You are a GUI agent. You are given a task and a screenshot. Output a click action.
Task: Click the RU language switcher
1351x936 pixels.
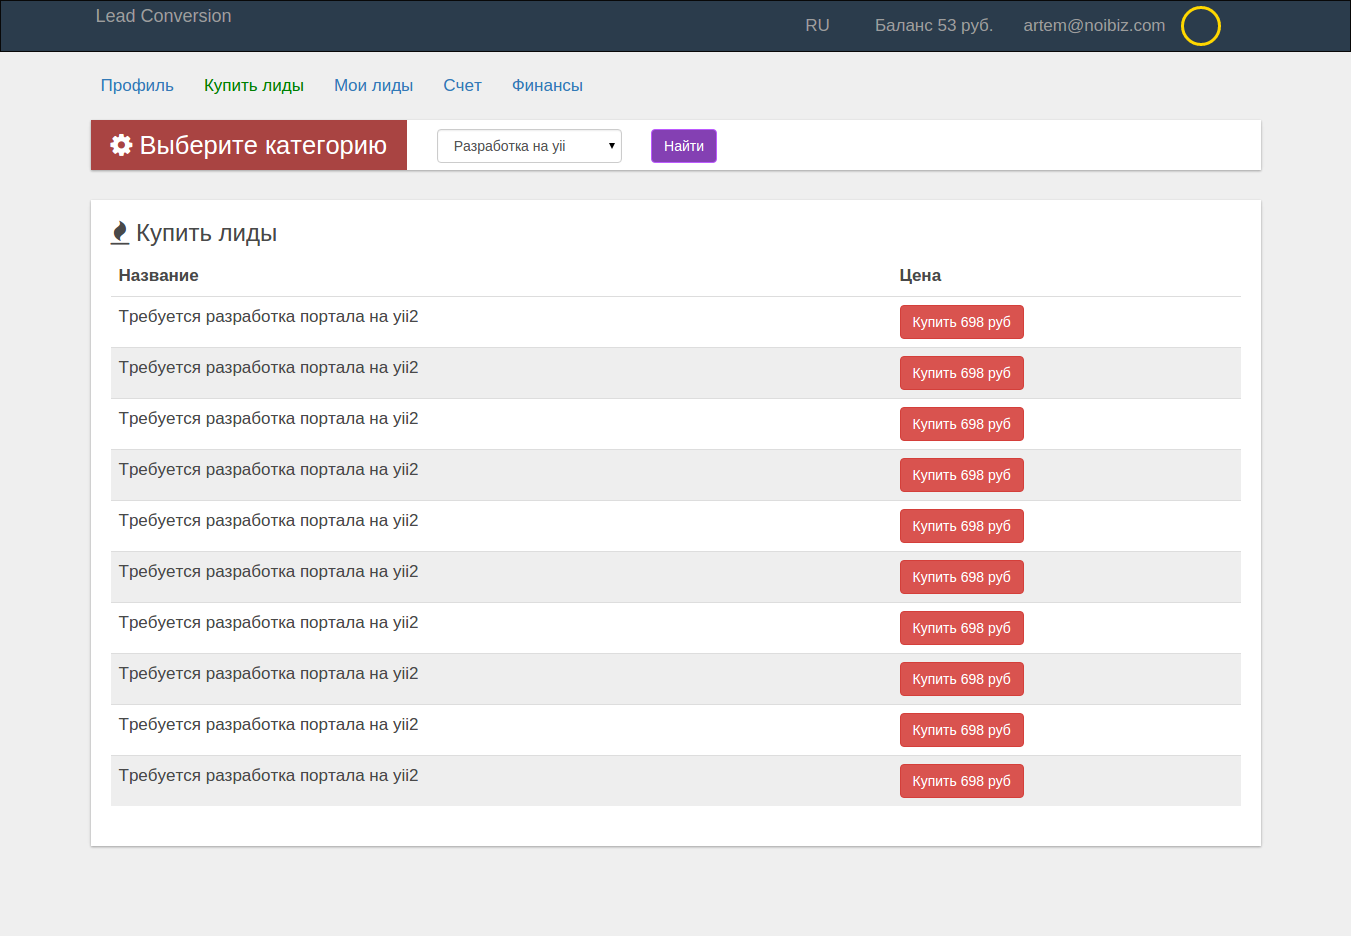tap(817, 26)
